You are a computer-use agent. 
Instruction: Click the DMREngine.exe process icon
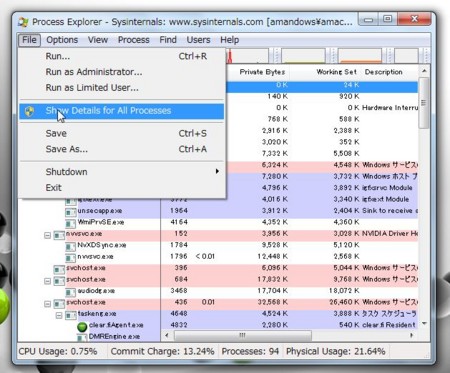point(82,337)
